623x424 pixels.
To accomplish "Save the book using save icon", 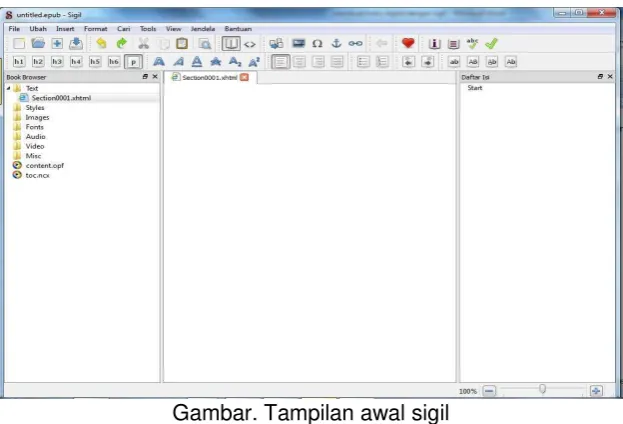I will 76,43.
